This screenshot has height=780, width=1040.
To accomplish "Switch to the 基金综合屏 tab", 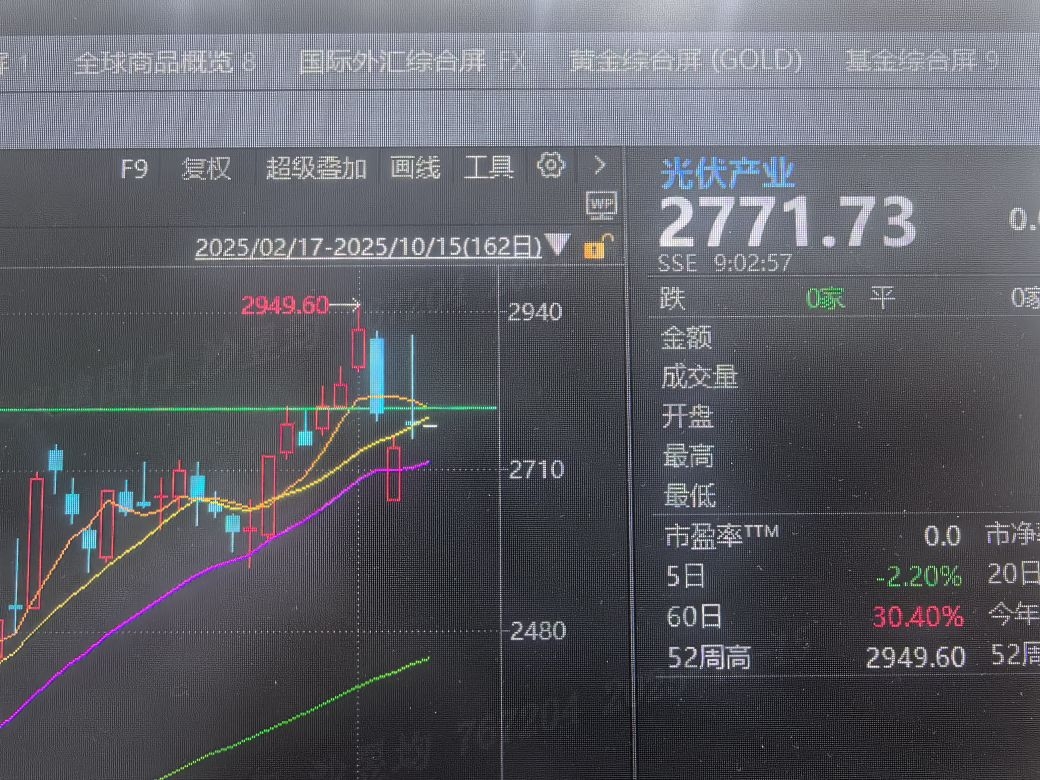I will click(922, 60).
